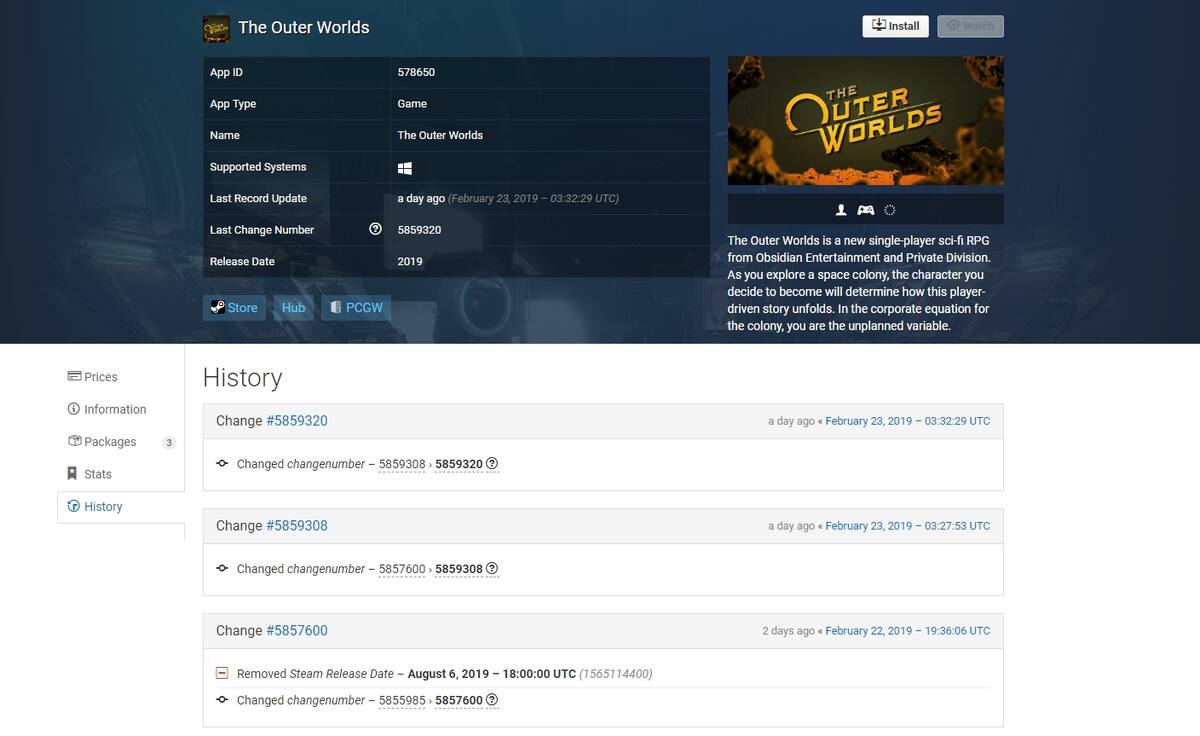Click the Install button

pyautogui.click(x=895, y=26)
